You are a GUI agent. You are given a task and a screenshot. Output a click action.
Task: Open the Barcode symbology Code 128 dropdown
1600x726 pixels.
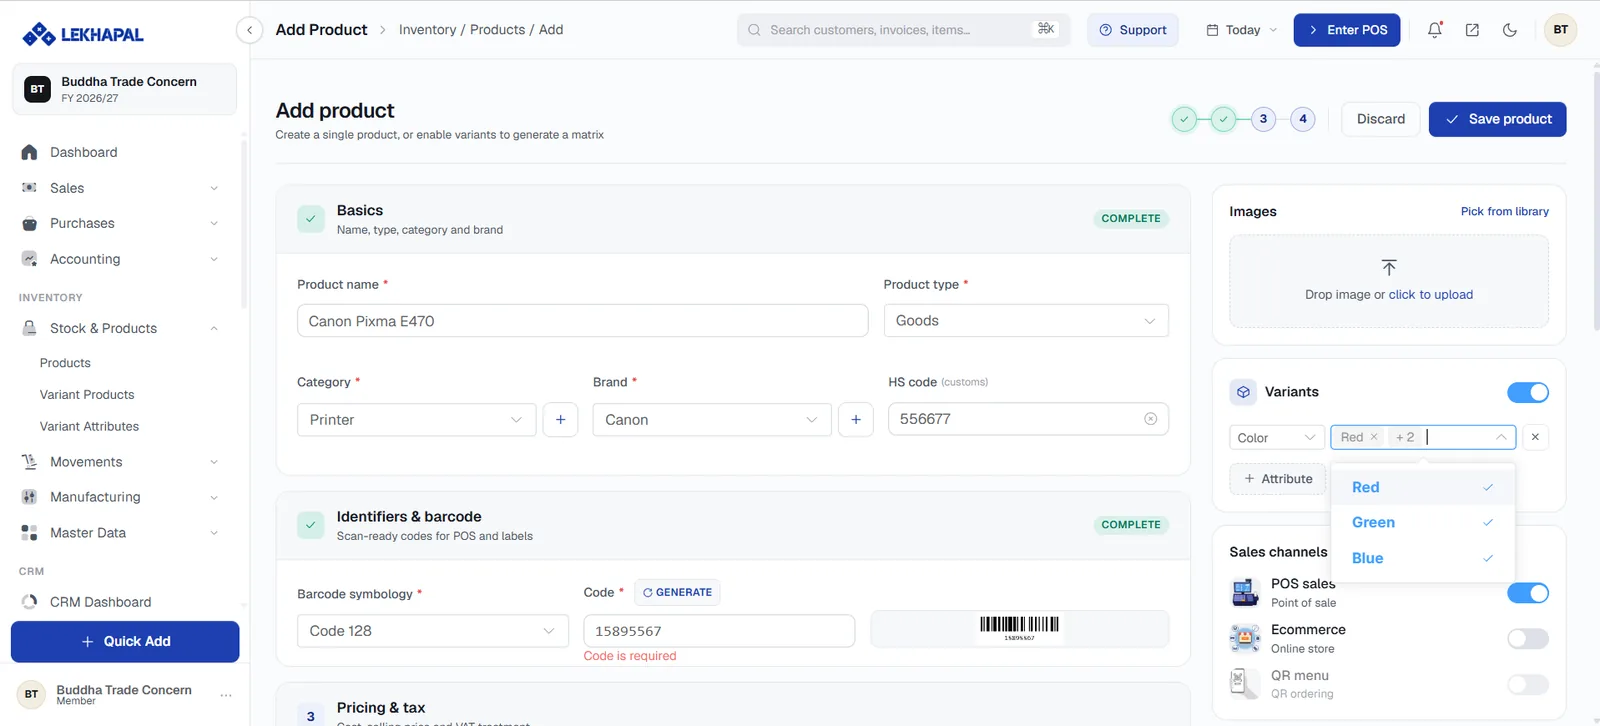pos(432,631)
